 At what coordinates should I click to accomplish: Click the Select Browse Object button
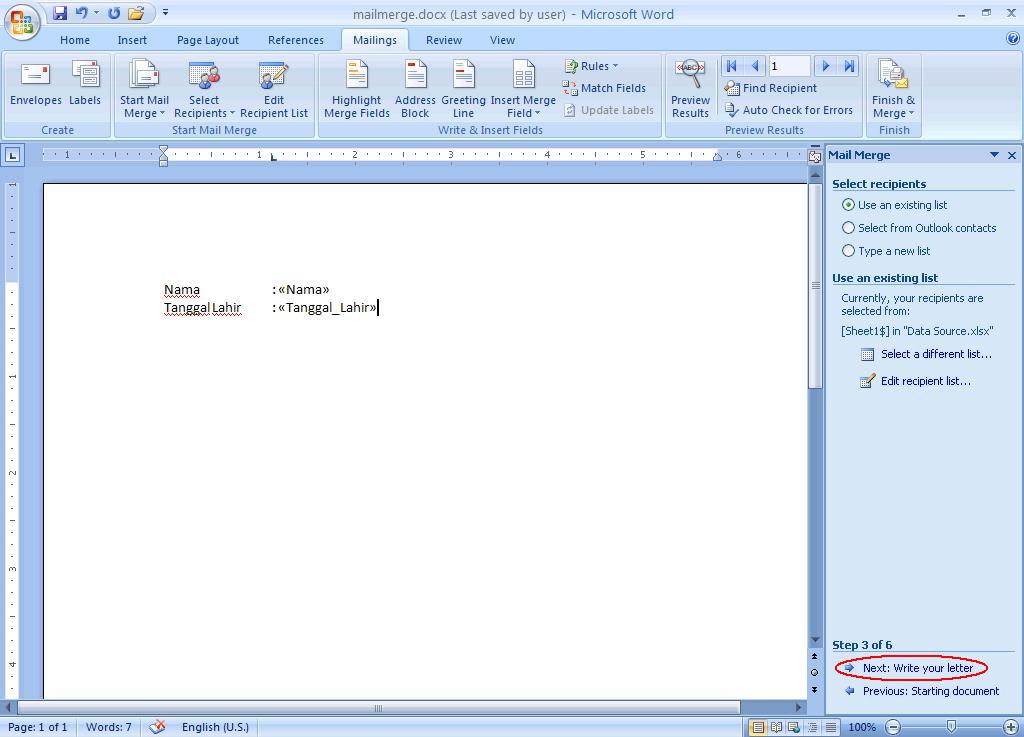(x=815, y=672)
